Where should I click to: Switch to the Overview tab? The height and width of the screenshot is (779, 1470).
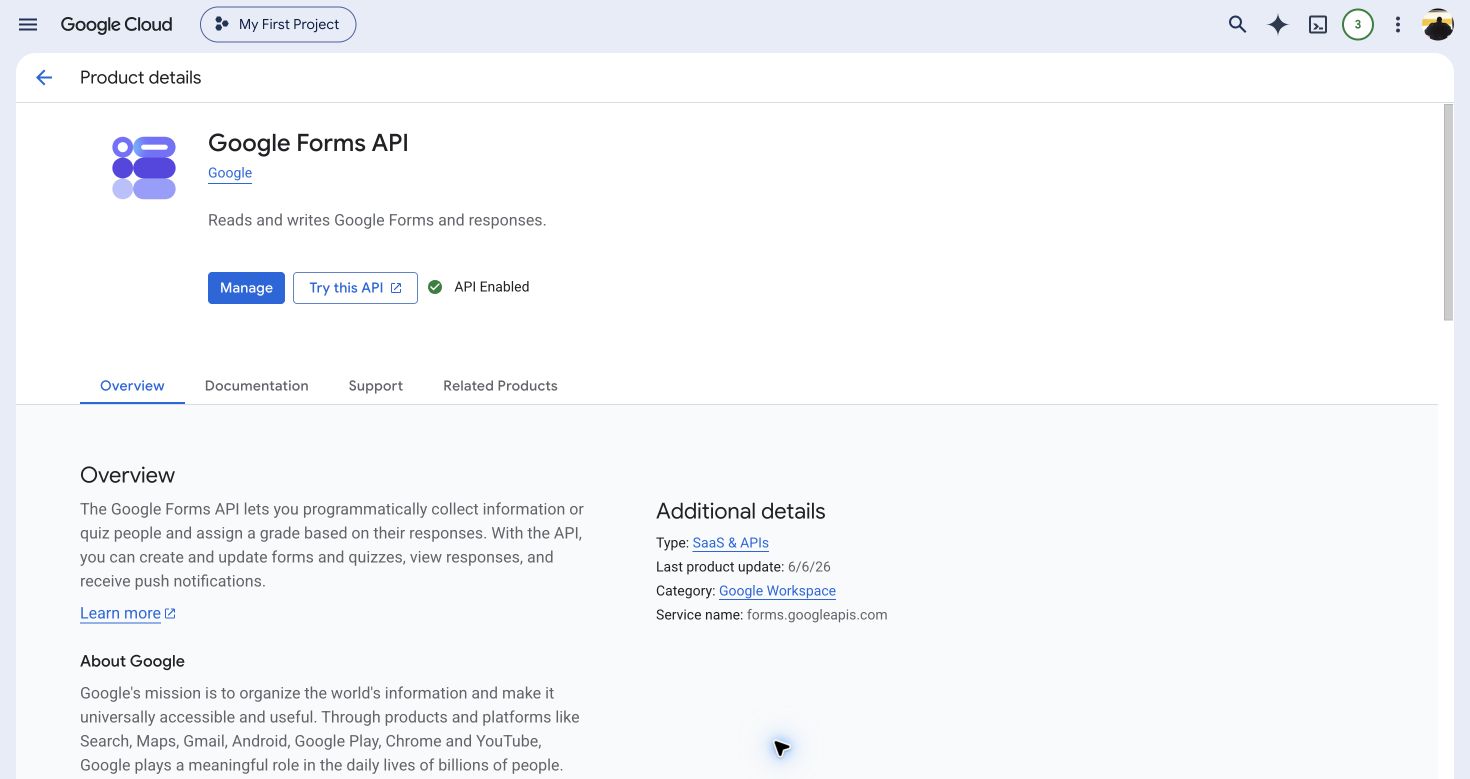click(132, 386)
